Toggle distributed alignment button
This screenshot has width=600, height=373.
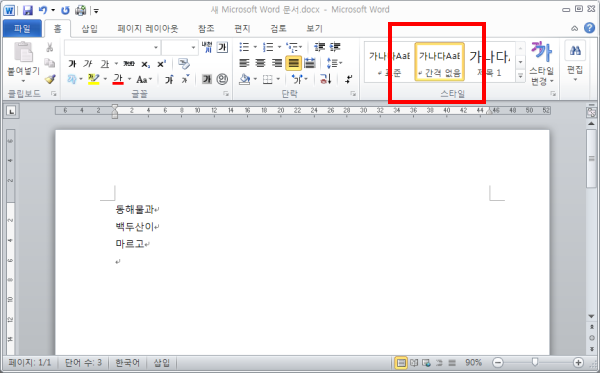click(x=309, y=63)
